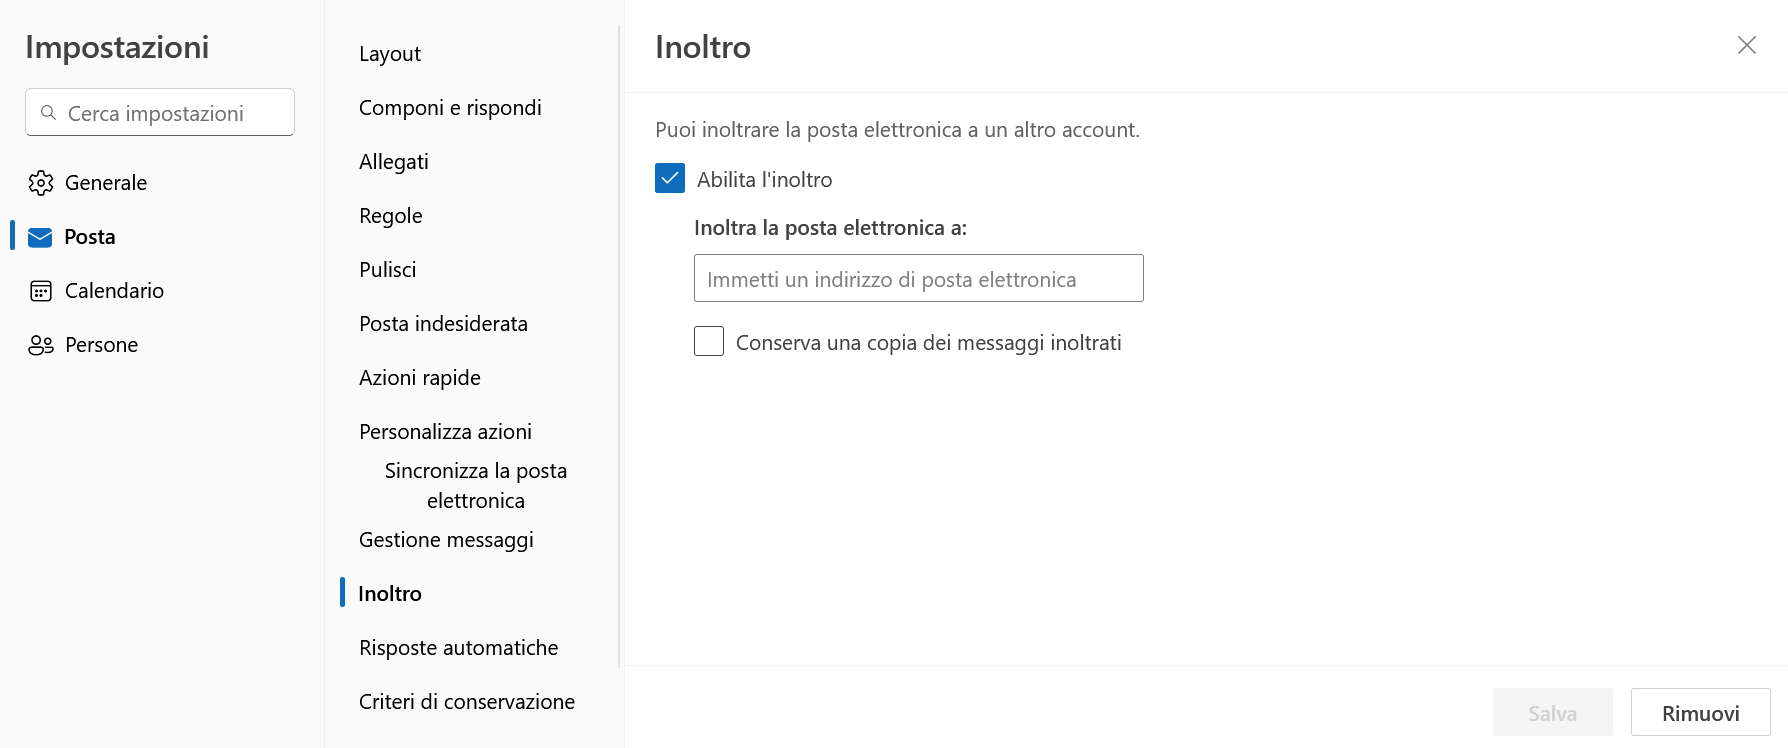1788x748 pixels.
Task: Go to Componi e rispondi settings
Action: point(450,108)
